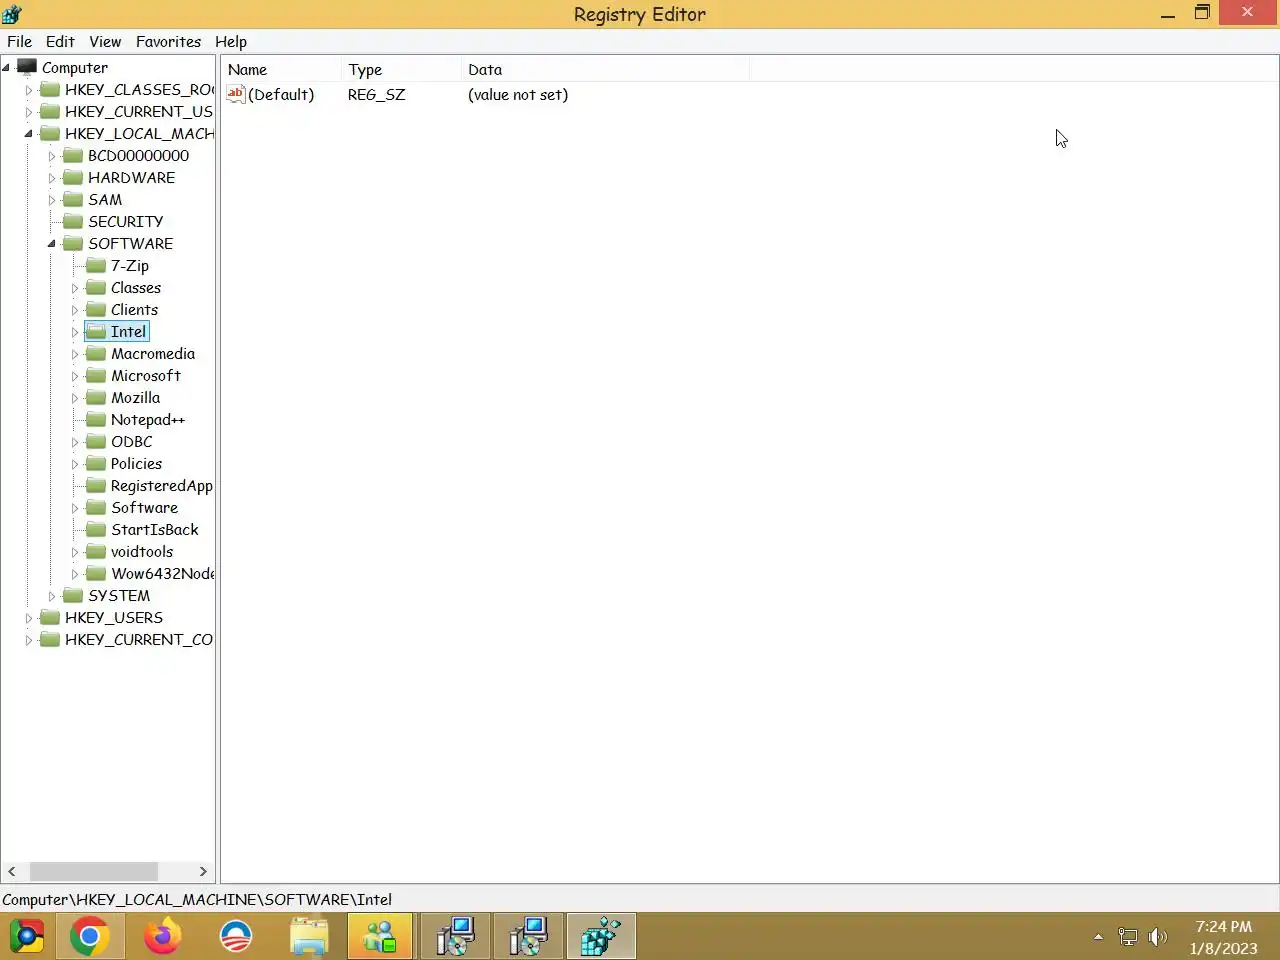Screen dimensions: 1280x960
Task: Click the clock showing 7:24 PM
Action: tap(1223, 937)
